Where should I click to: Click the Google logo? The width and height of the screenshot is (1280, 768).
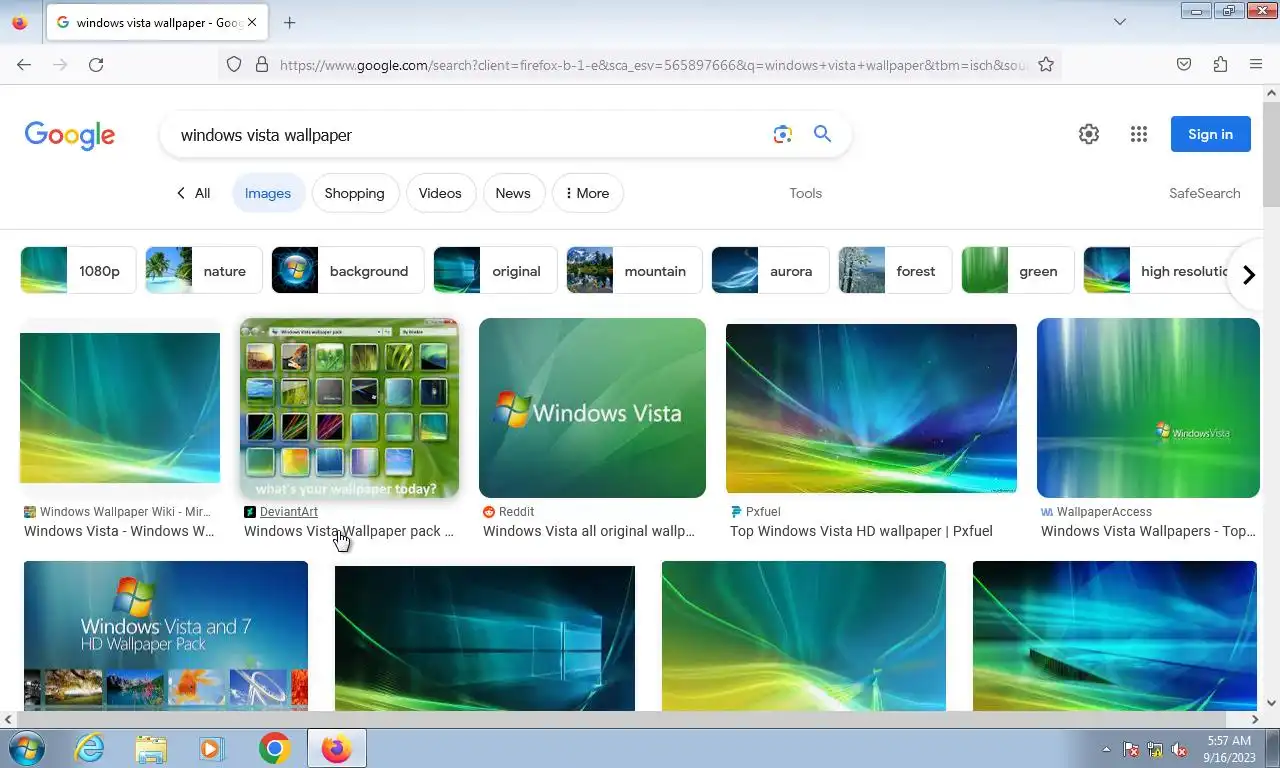70,135
